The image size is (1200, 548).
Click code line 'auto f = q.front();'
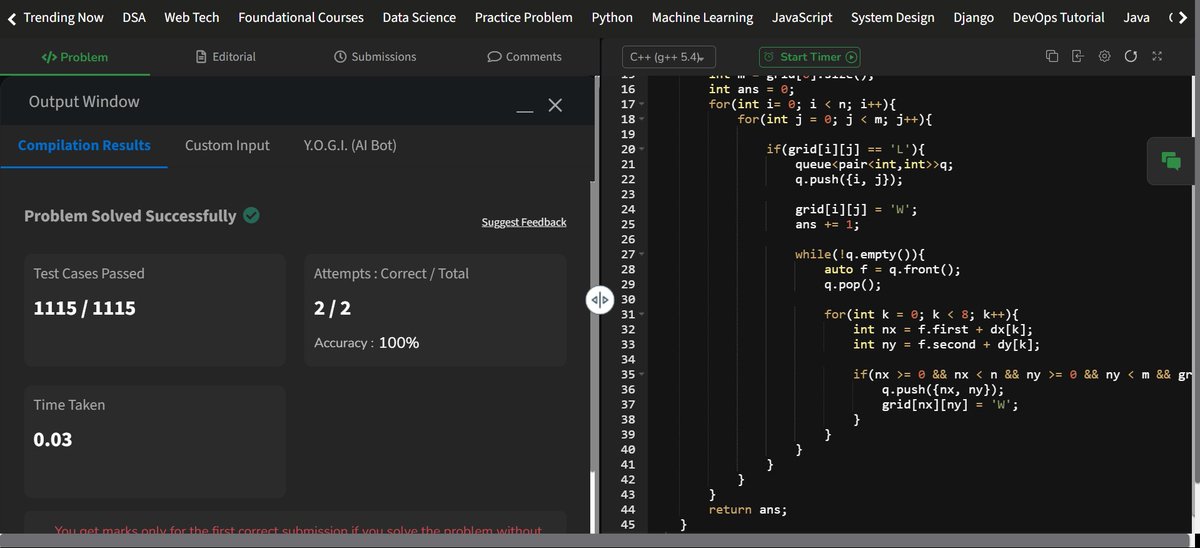[x=892, y=269]
